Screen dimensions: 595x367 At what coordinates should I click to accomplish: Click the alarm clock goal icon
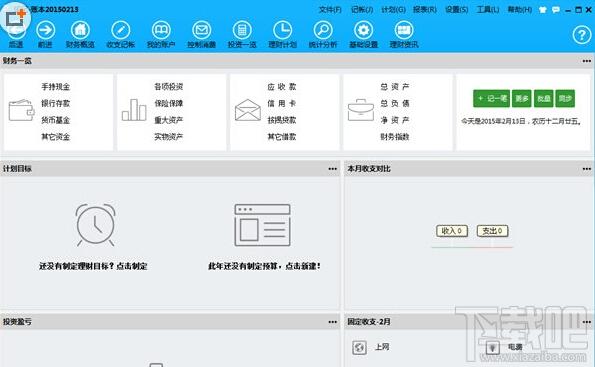coord(95,225)
